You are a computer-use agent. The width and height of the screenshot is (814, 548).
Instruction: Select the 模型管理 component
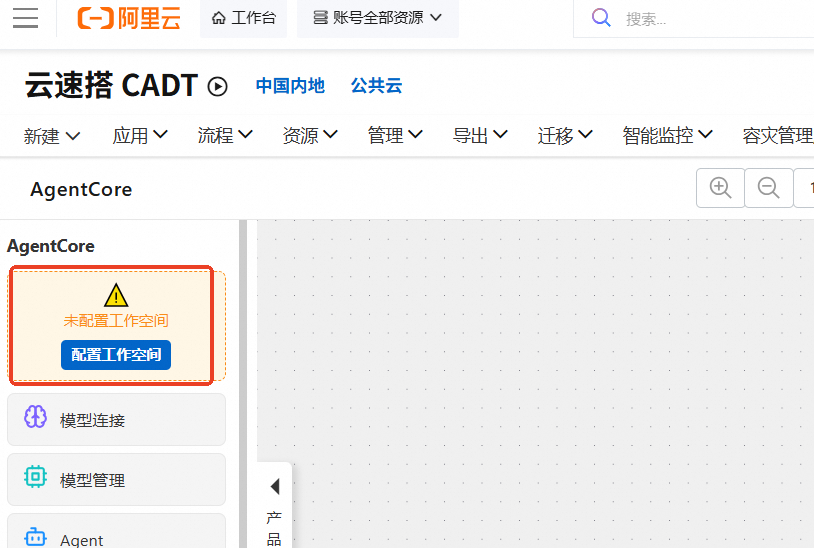116,480
